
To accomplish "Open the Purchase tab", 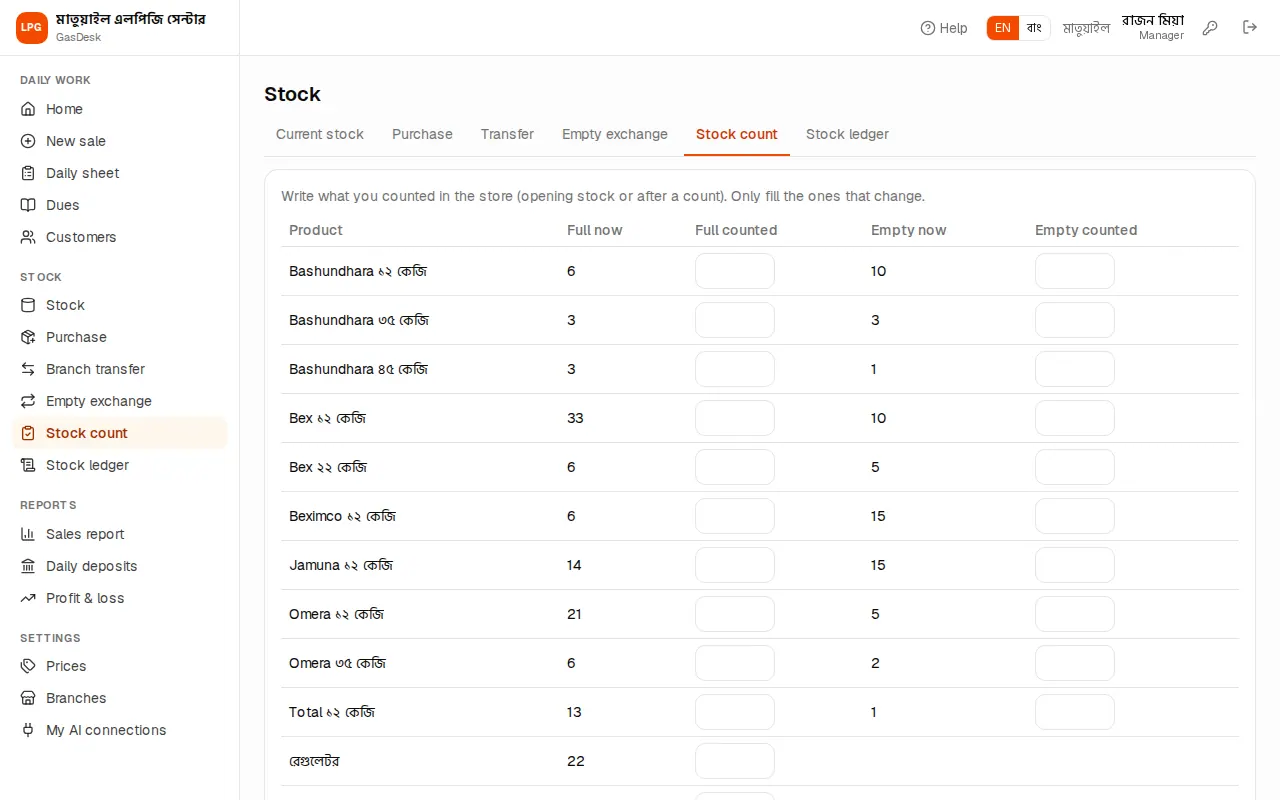I will coord(422,134).
